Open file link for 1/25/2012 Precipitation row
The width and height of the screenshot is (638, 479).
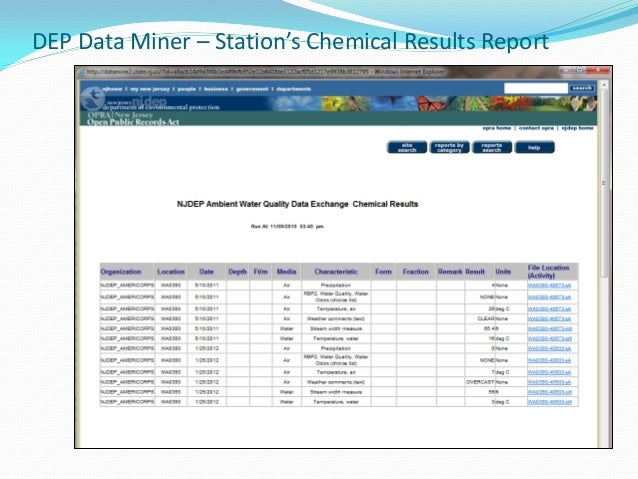click(x=549, y=348)
